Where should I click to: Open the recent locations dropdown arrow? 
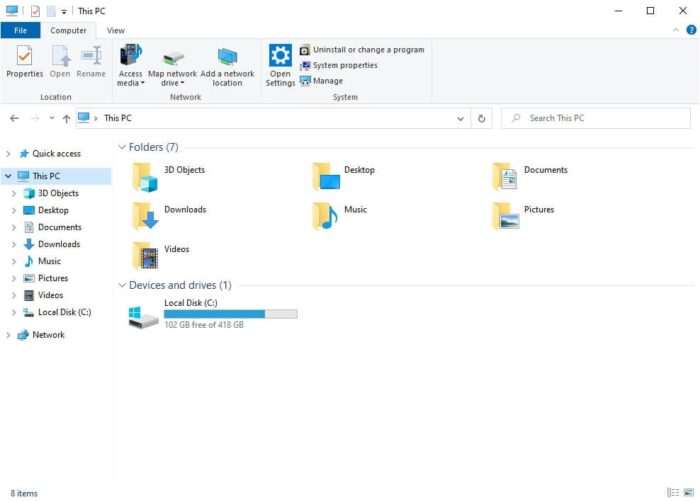pos(52,118)
